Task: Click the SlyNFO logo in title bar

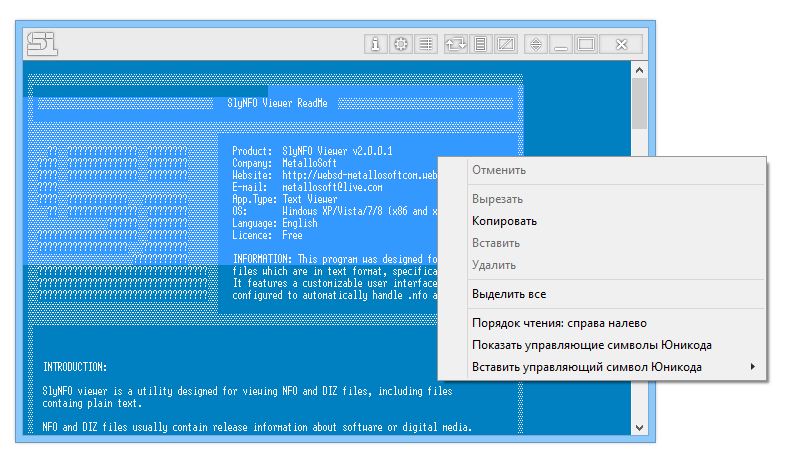Action: (x=42, y=44)
